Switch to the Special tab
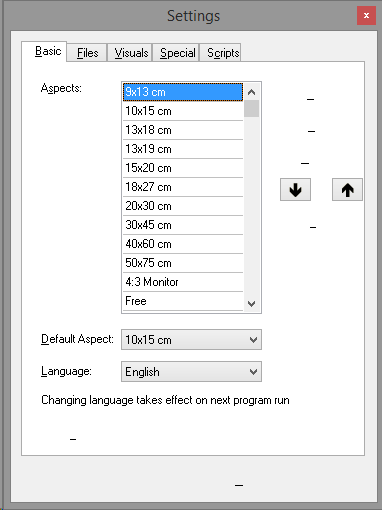 point(176,53)
